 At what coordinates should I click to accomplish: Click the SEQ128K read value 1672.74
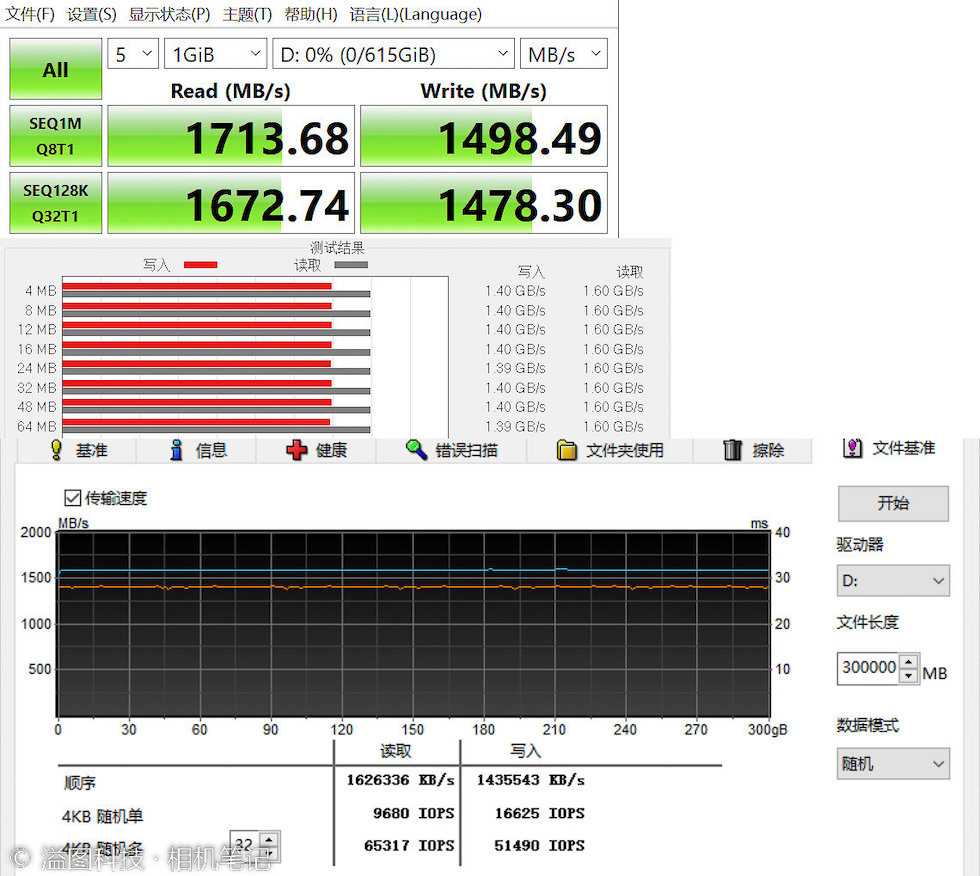pos(231,203)
